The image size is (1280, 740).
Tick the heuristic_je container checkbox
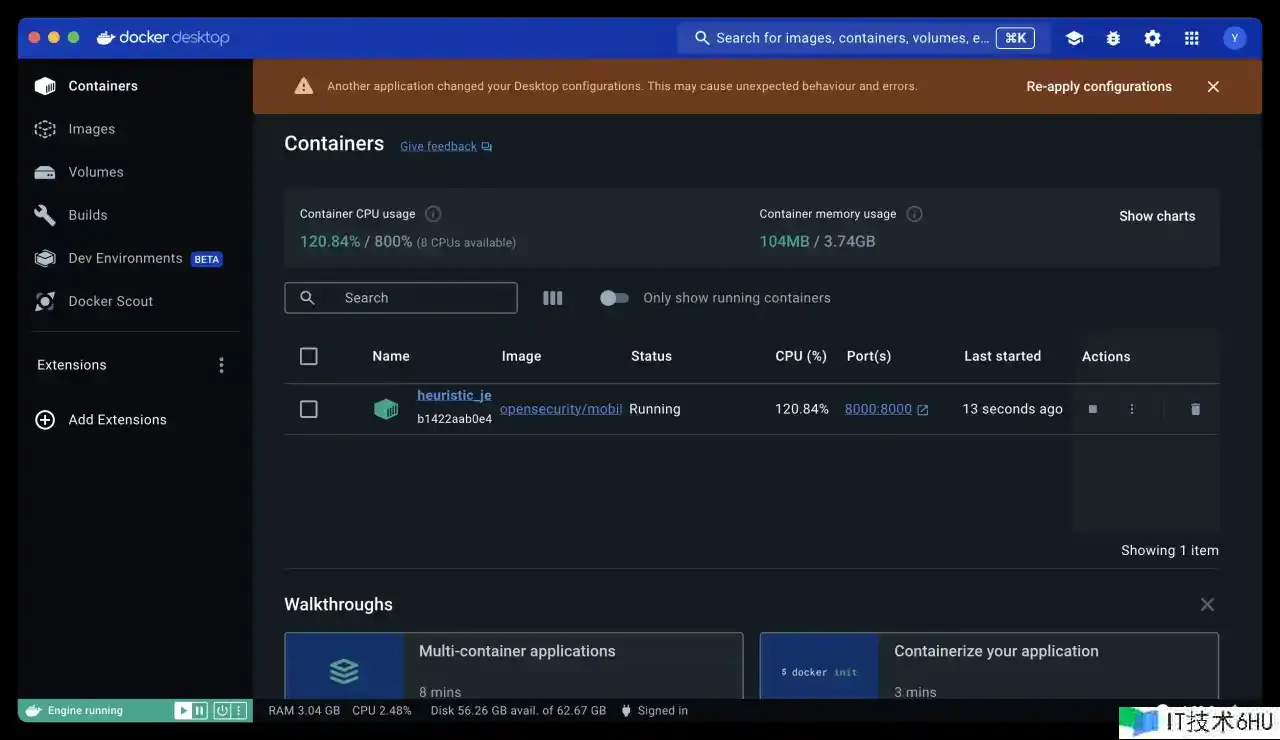309,409
